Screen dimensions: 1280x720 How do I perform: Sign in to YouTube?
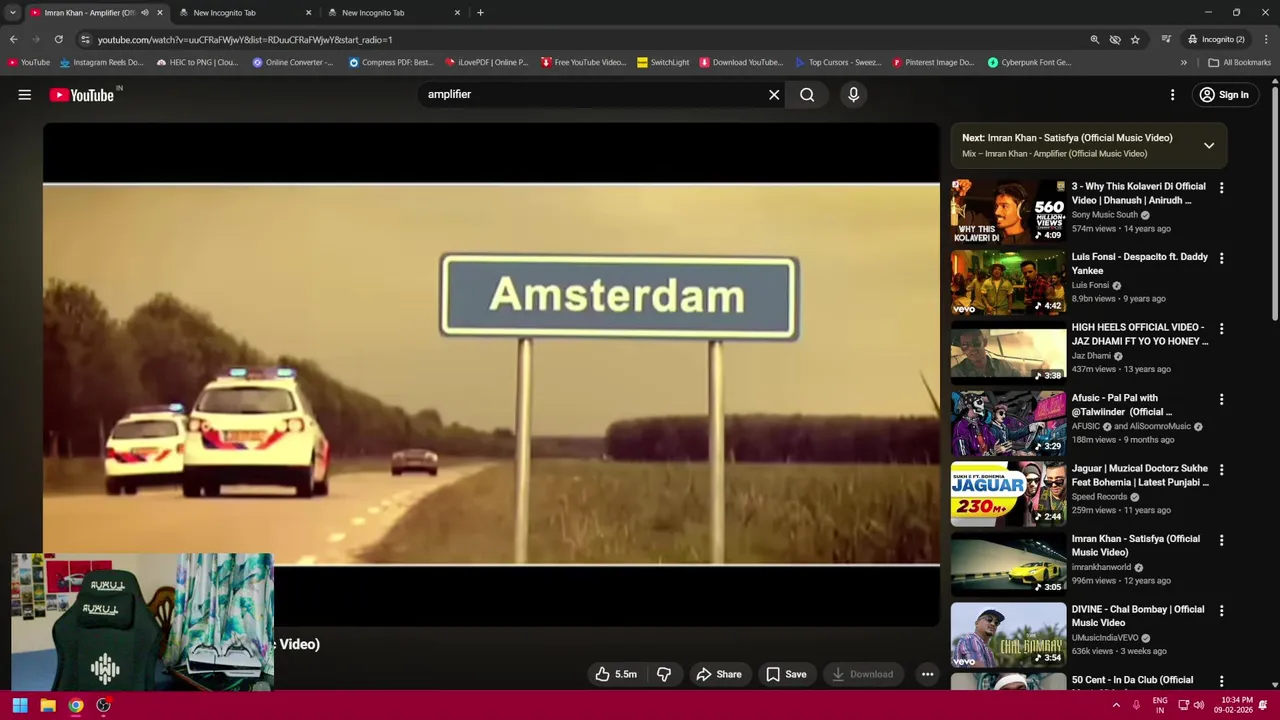coord(1223,95)
